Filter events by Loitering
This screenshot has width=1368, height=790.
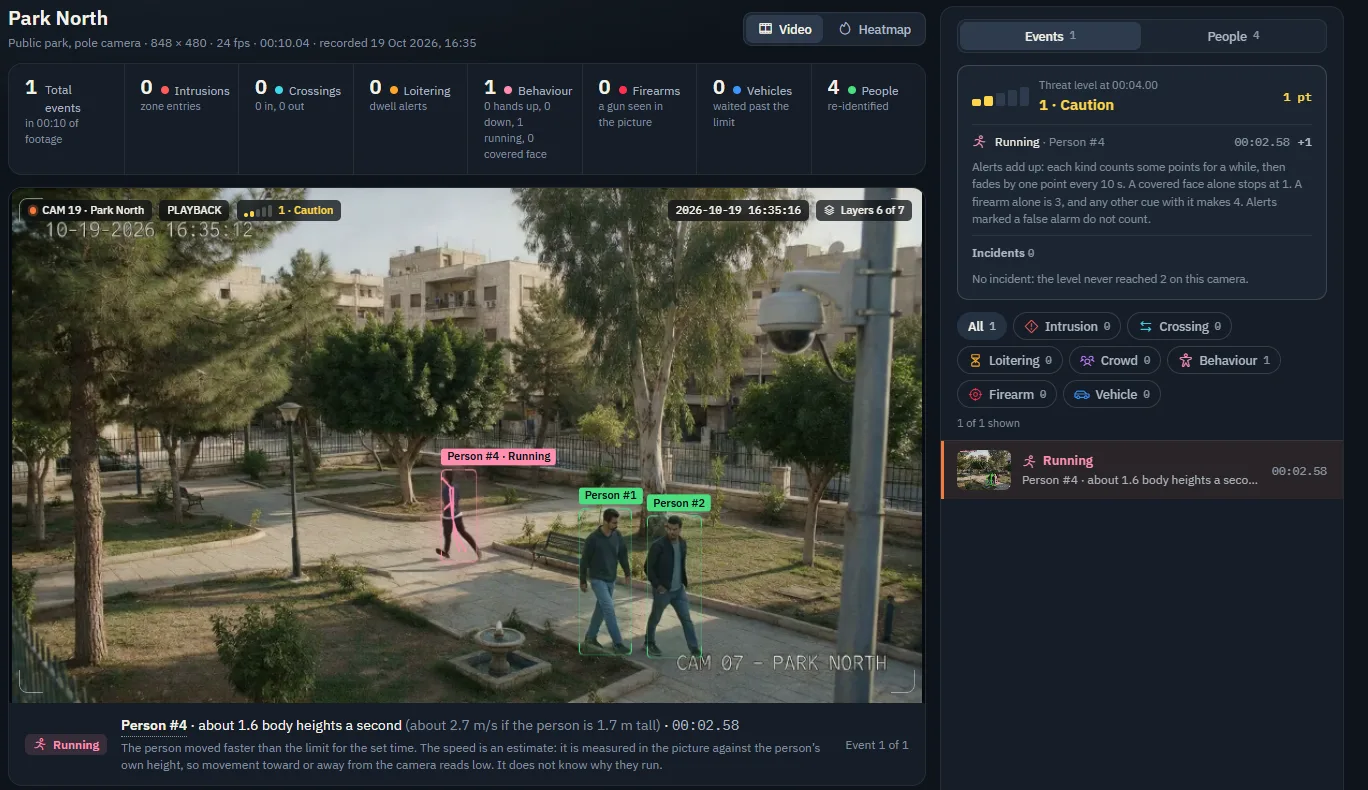coord(1010,360)
